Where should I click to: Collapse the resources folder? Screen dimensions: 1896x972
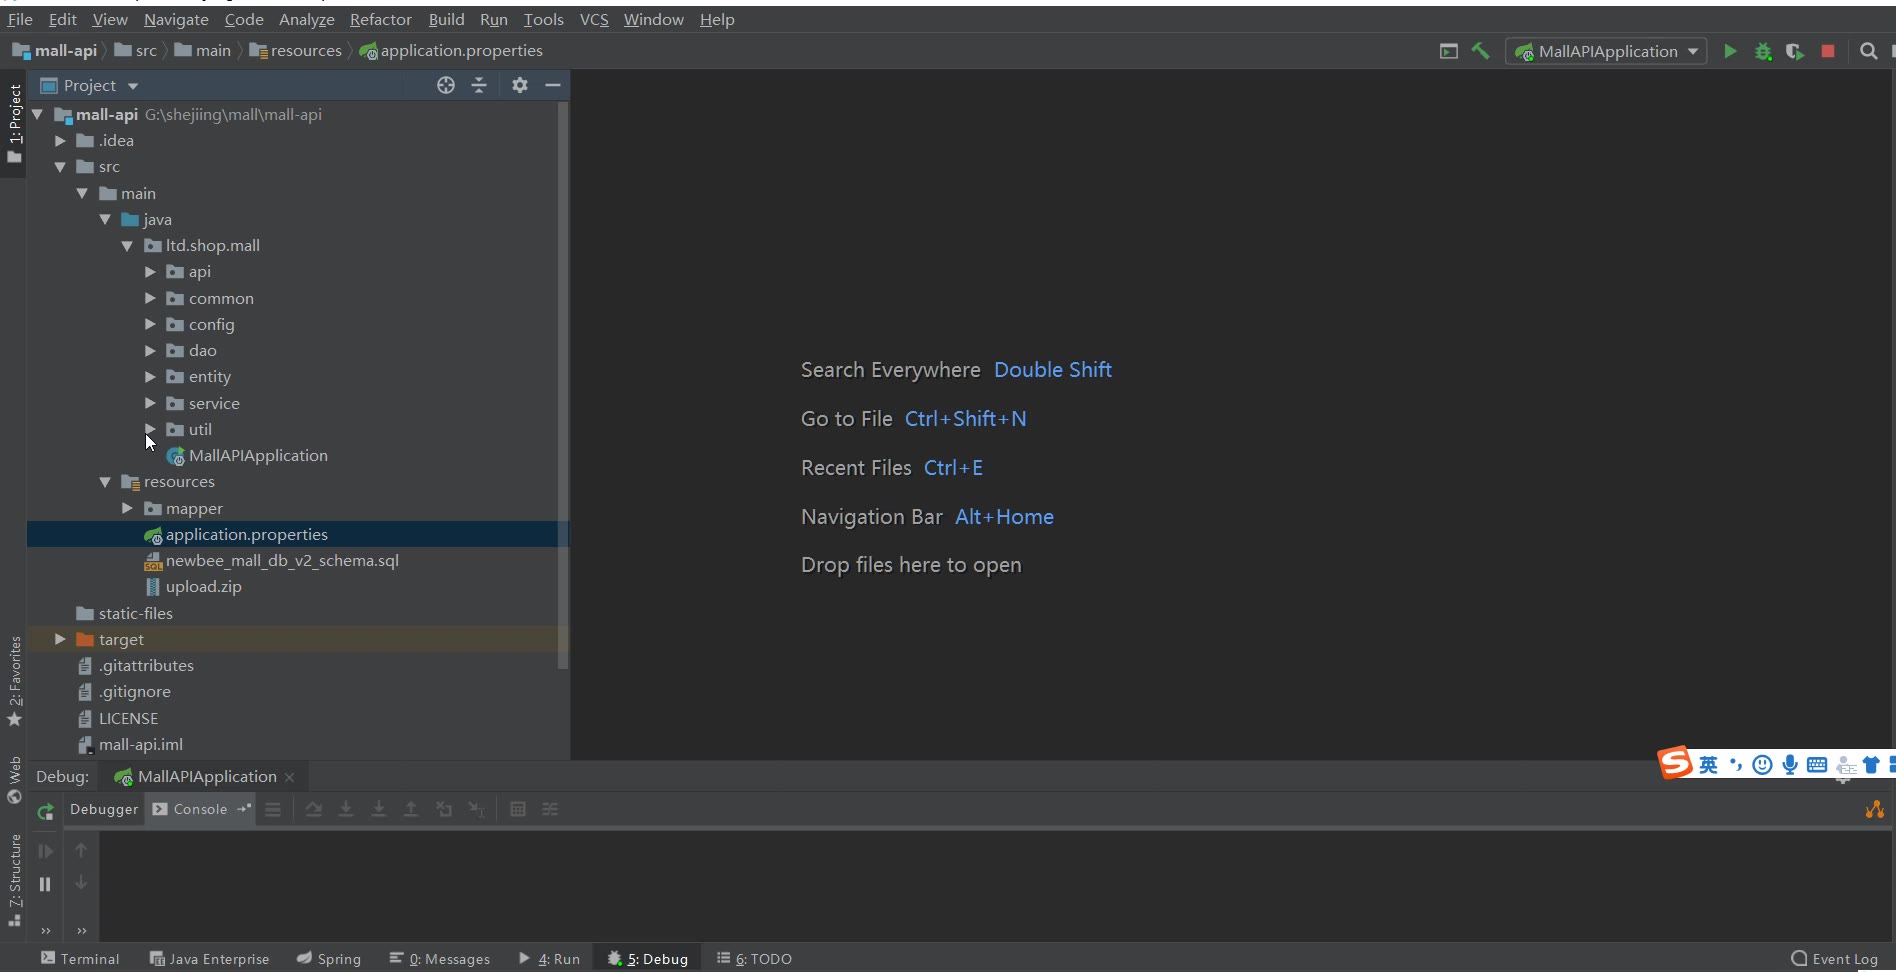[105, 482]
